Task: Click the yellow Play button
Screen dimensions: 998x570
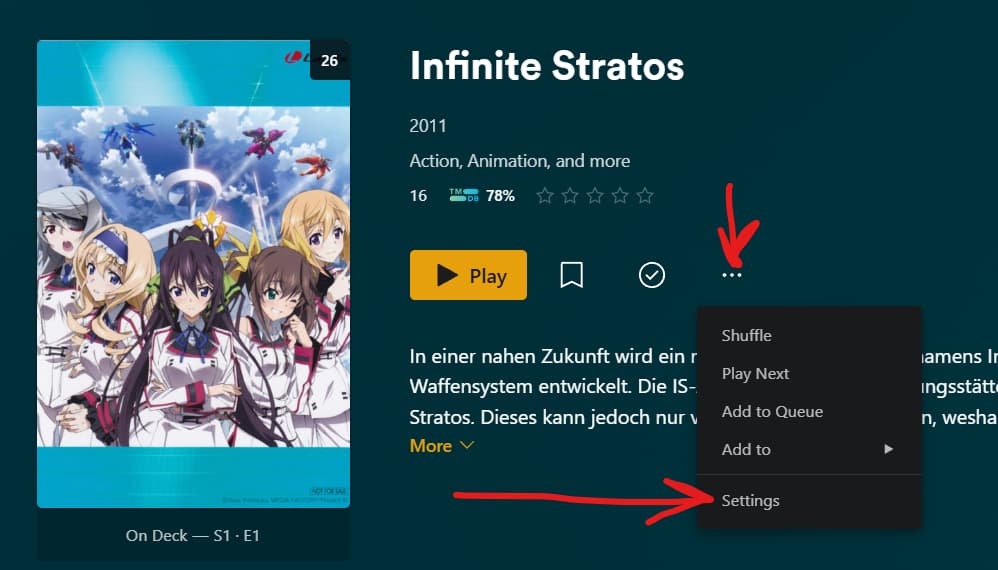Action: pyautogui.click(x=468, y=275)
